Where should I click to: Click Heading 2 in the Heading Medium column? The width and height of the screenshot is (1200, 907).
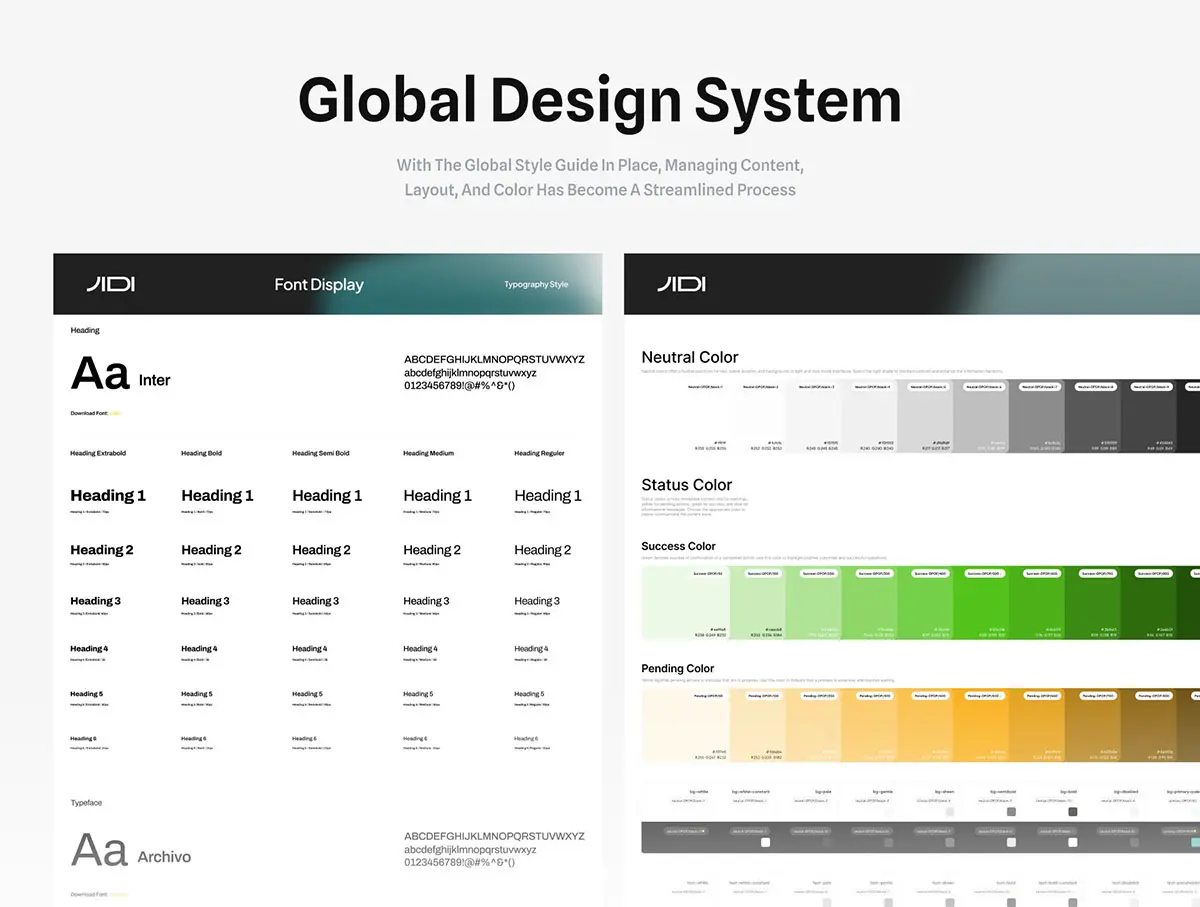point(432,550)
